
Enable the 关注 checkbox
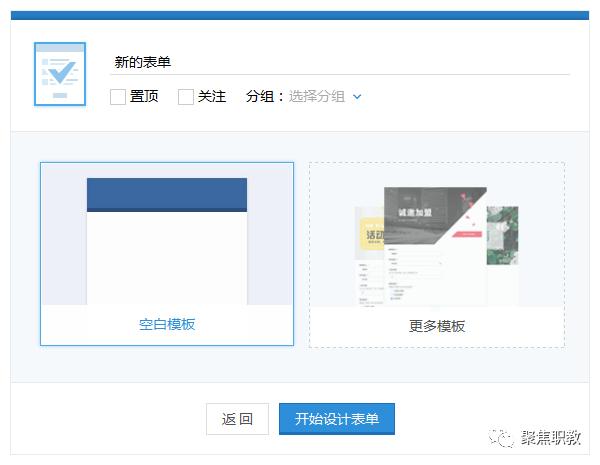pos(186,97)
